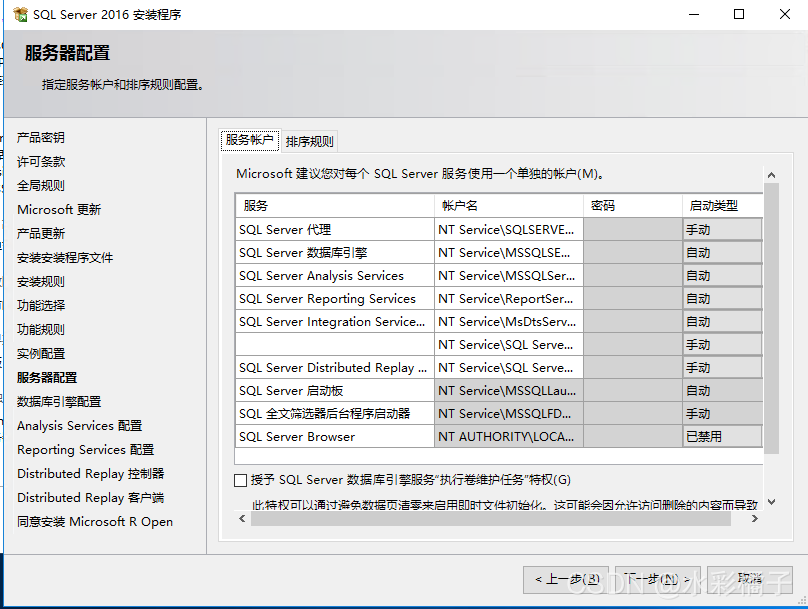Open startup type for SQL Server Analysis Services
The width and height of the screenshot is (808, 609).
click(x=722, y=276)
